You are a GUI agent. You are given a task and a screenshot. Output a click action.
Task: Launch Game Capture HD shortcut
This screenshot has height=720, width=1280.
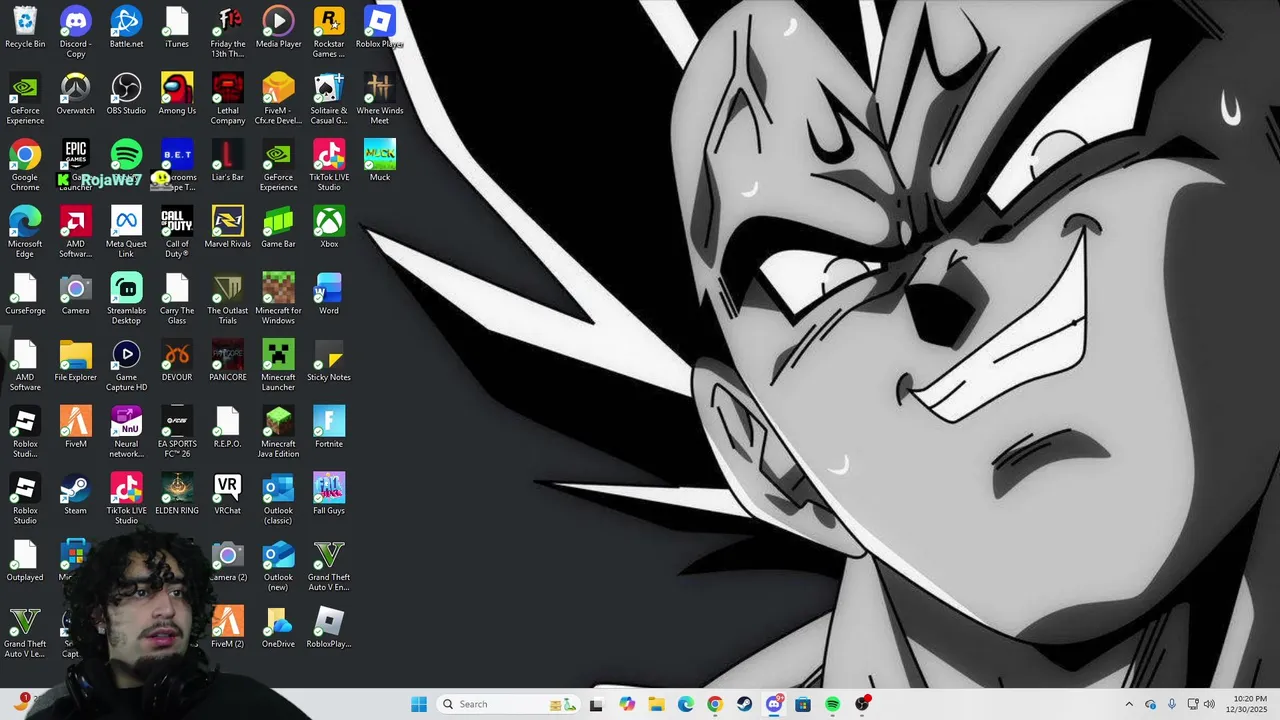point(126,365)
